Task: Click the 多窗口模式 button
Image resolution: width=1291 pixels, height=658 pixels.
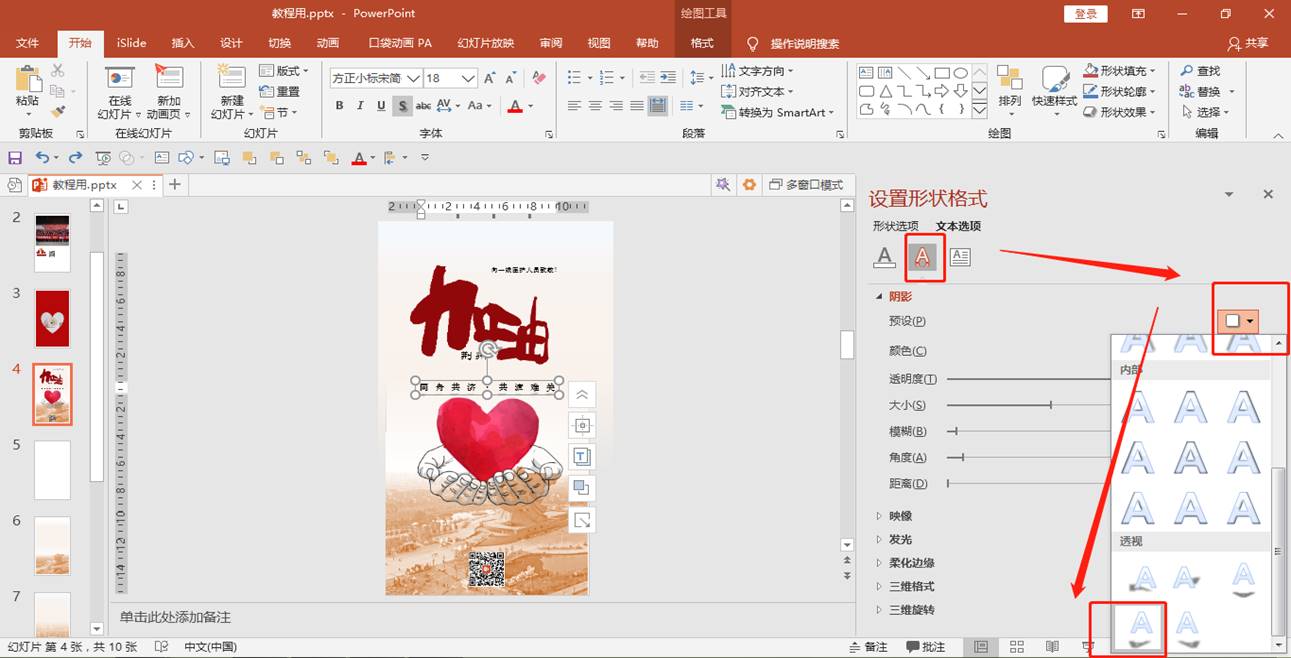Action: 806,185
